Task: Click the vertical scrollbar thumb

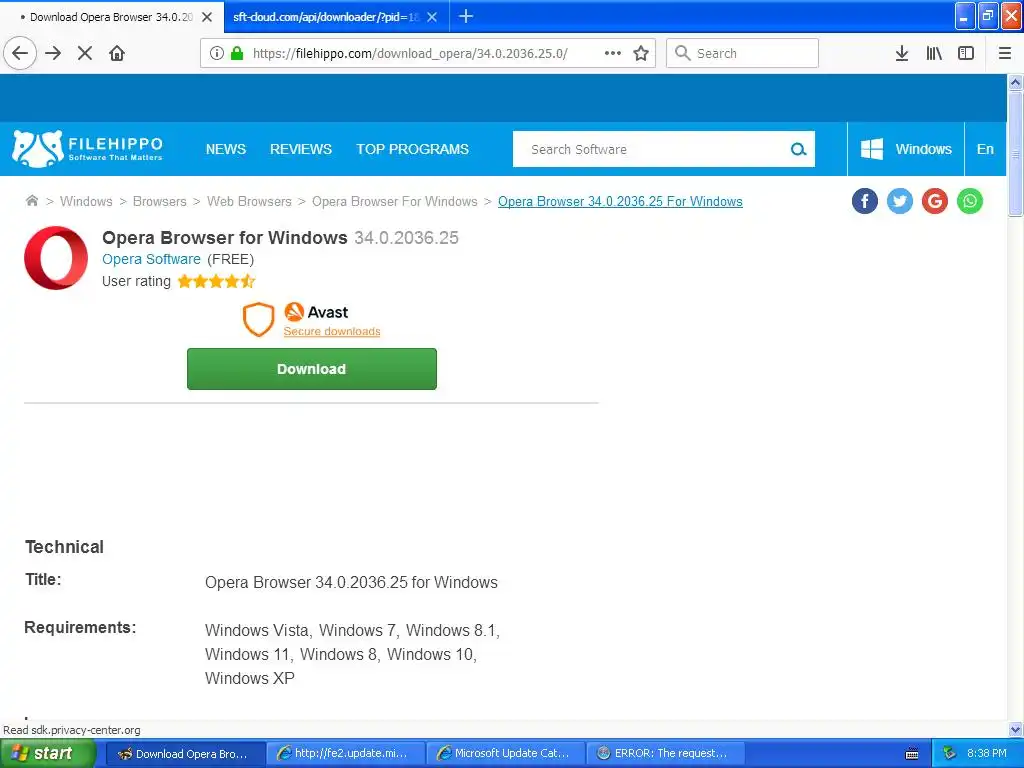Action: pos(1015,154)
